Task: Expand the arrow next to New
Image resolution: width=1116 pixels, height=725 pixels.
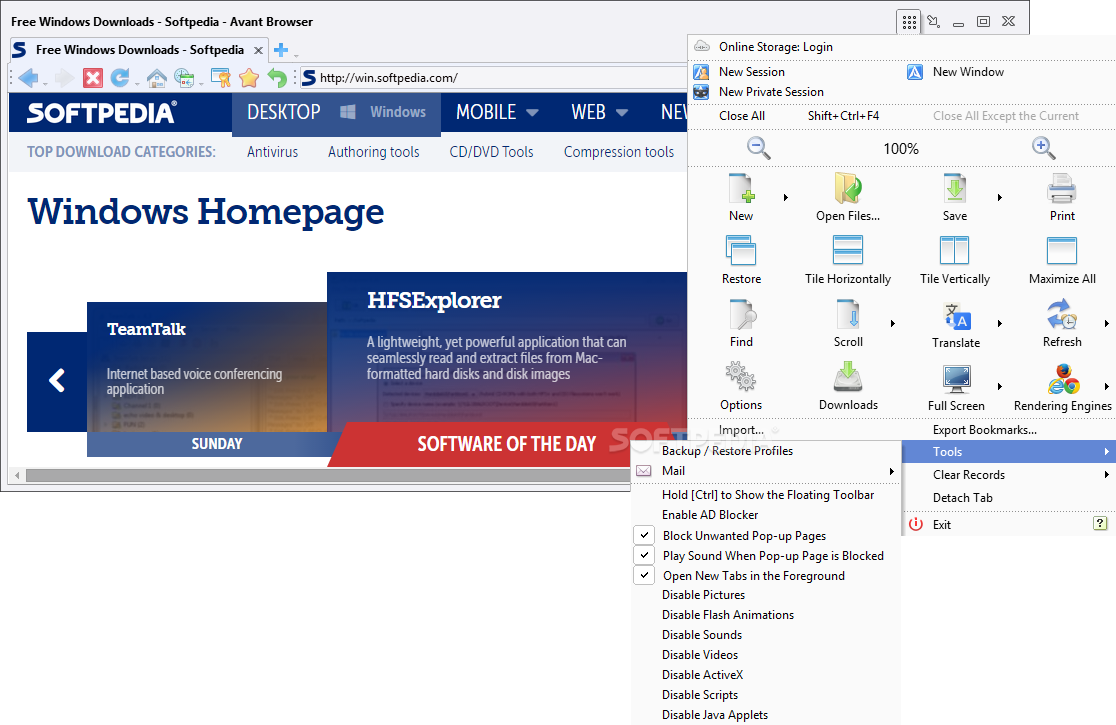Action: click(786, 197)
